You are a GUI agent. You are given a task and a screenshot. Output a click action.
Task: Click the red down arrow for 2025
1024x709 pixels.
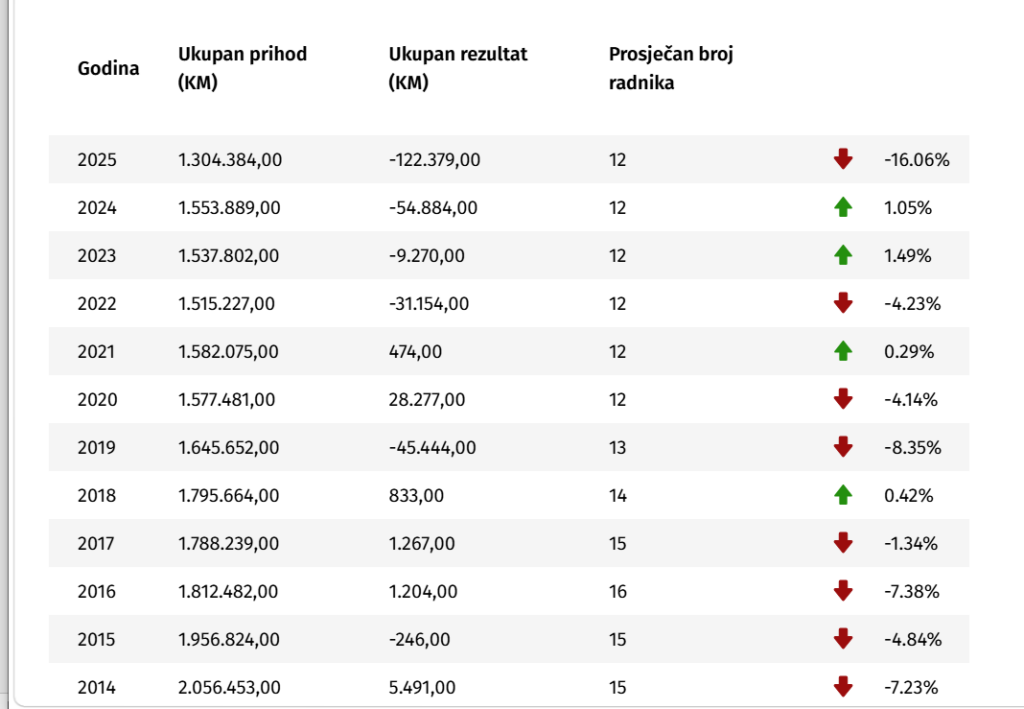pyautogui.click(x=843, y=159)
